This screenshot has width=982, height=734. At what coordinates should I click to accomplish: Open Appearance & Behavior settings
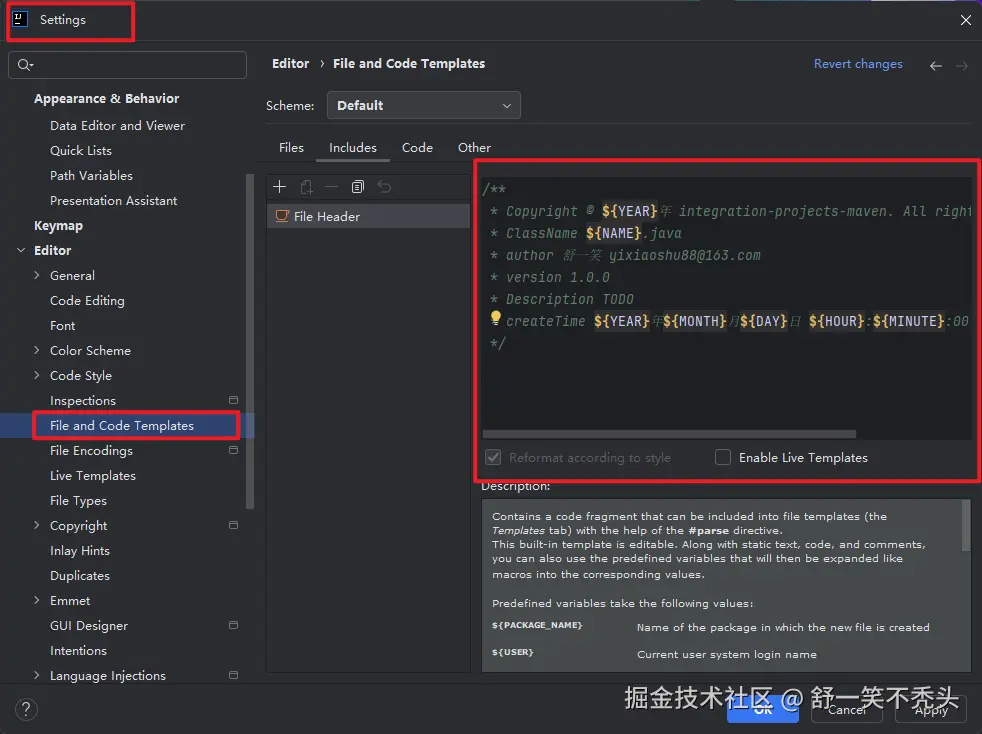click(106, 98)
